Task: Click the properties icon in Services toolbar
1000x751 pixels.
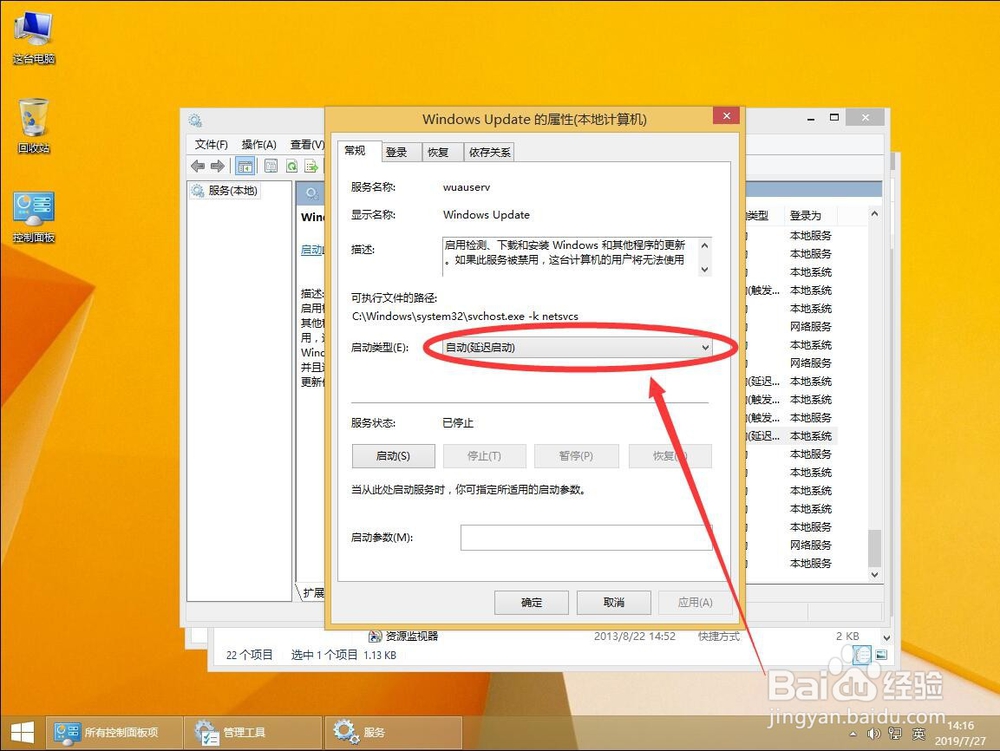Action: coord(271,166)
